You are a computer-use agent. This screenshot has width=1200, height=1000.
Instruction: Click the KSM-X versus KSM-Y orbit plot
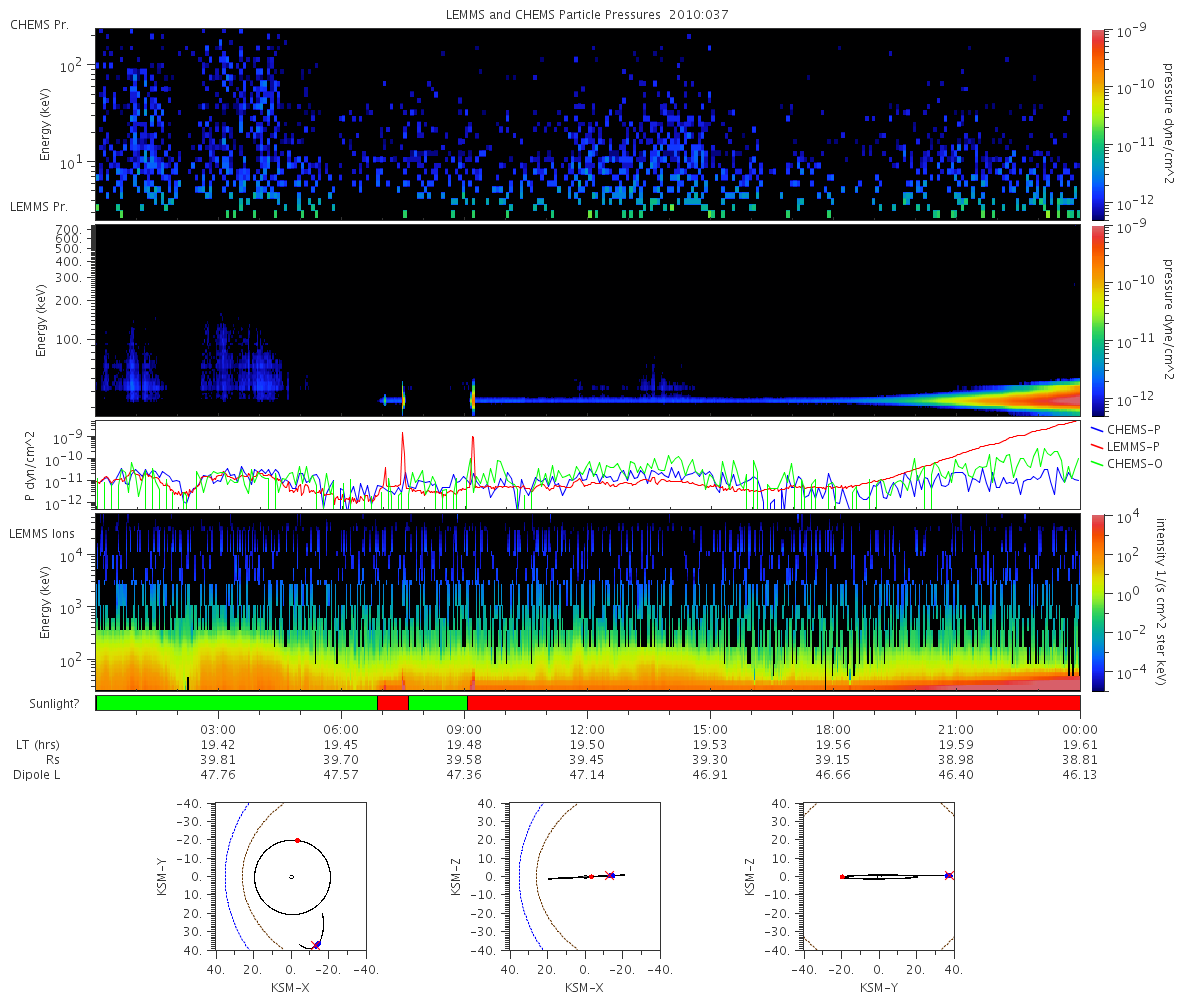[x=291, y=877]
